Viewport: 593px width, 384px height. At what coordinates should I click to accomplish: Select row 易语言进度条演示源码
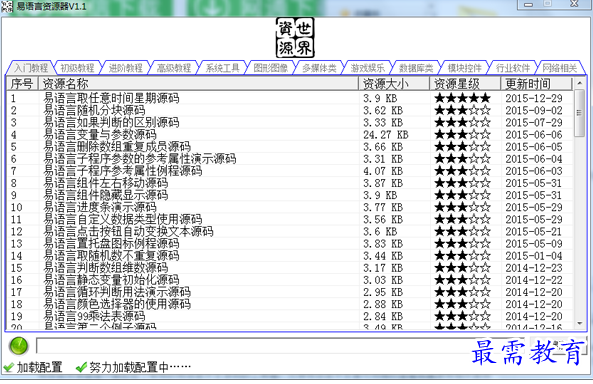[290, 207]
